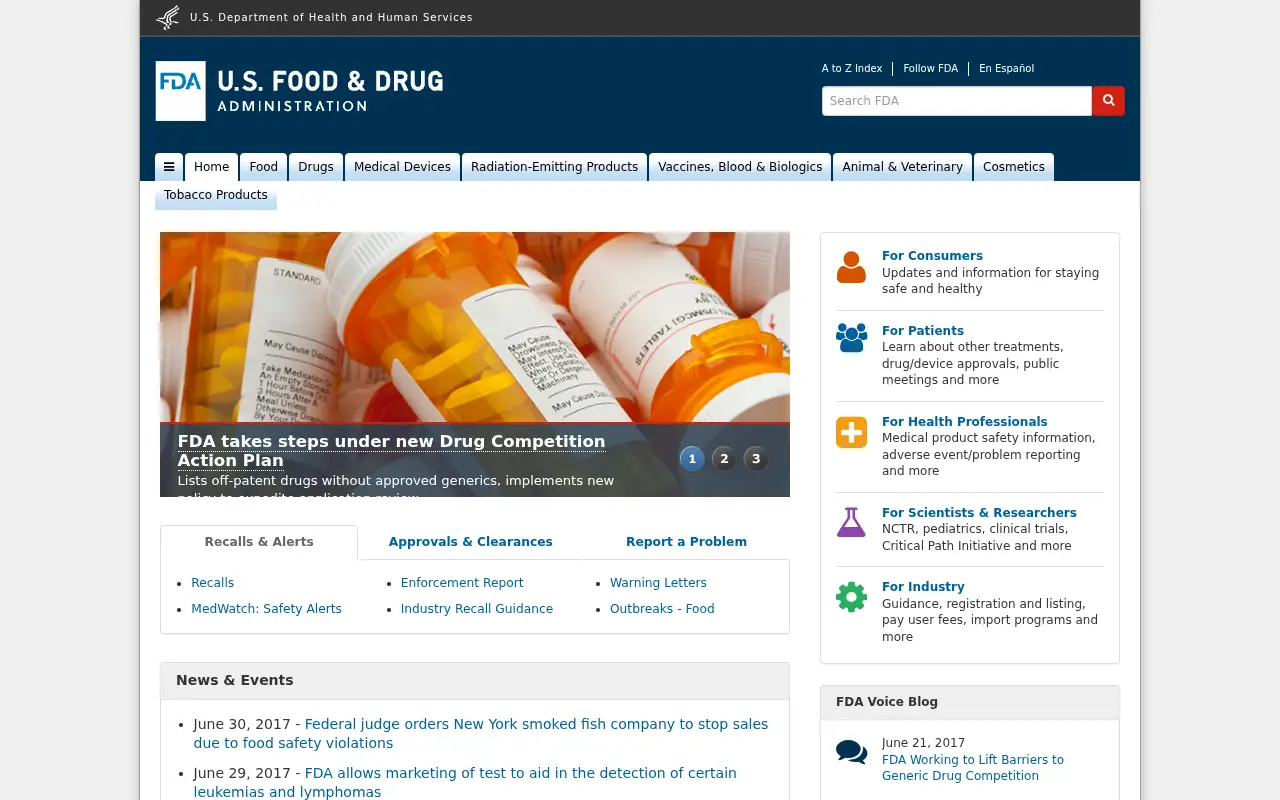
Task: Click the HHS eagle logo icon
Action: click(168, 18)
